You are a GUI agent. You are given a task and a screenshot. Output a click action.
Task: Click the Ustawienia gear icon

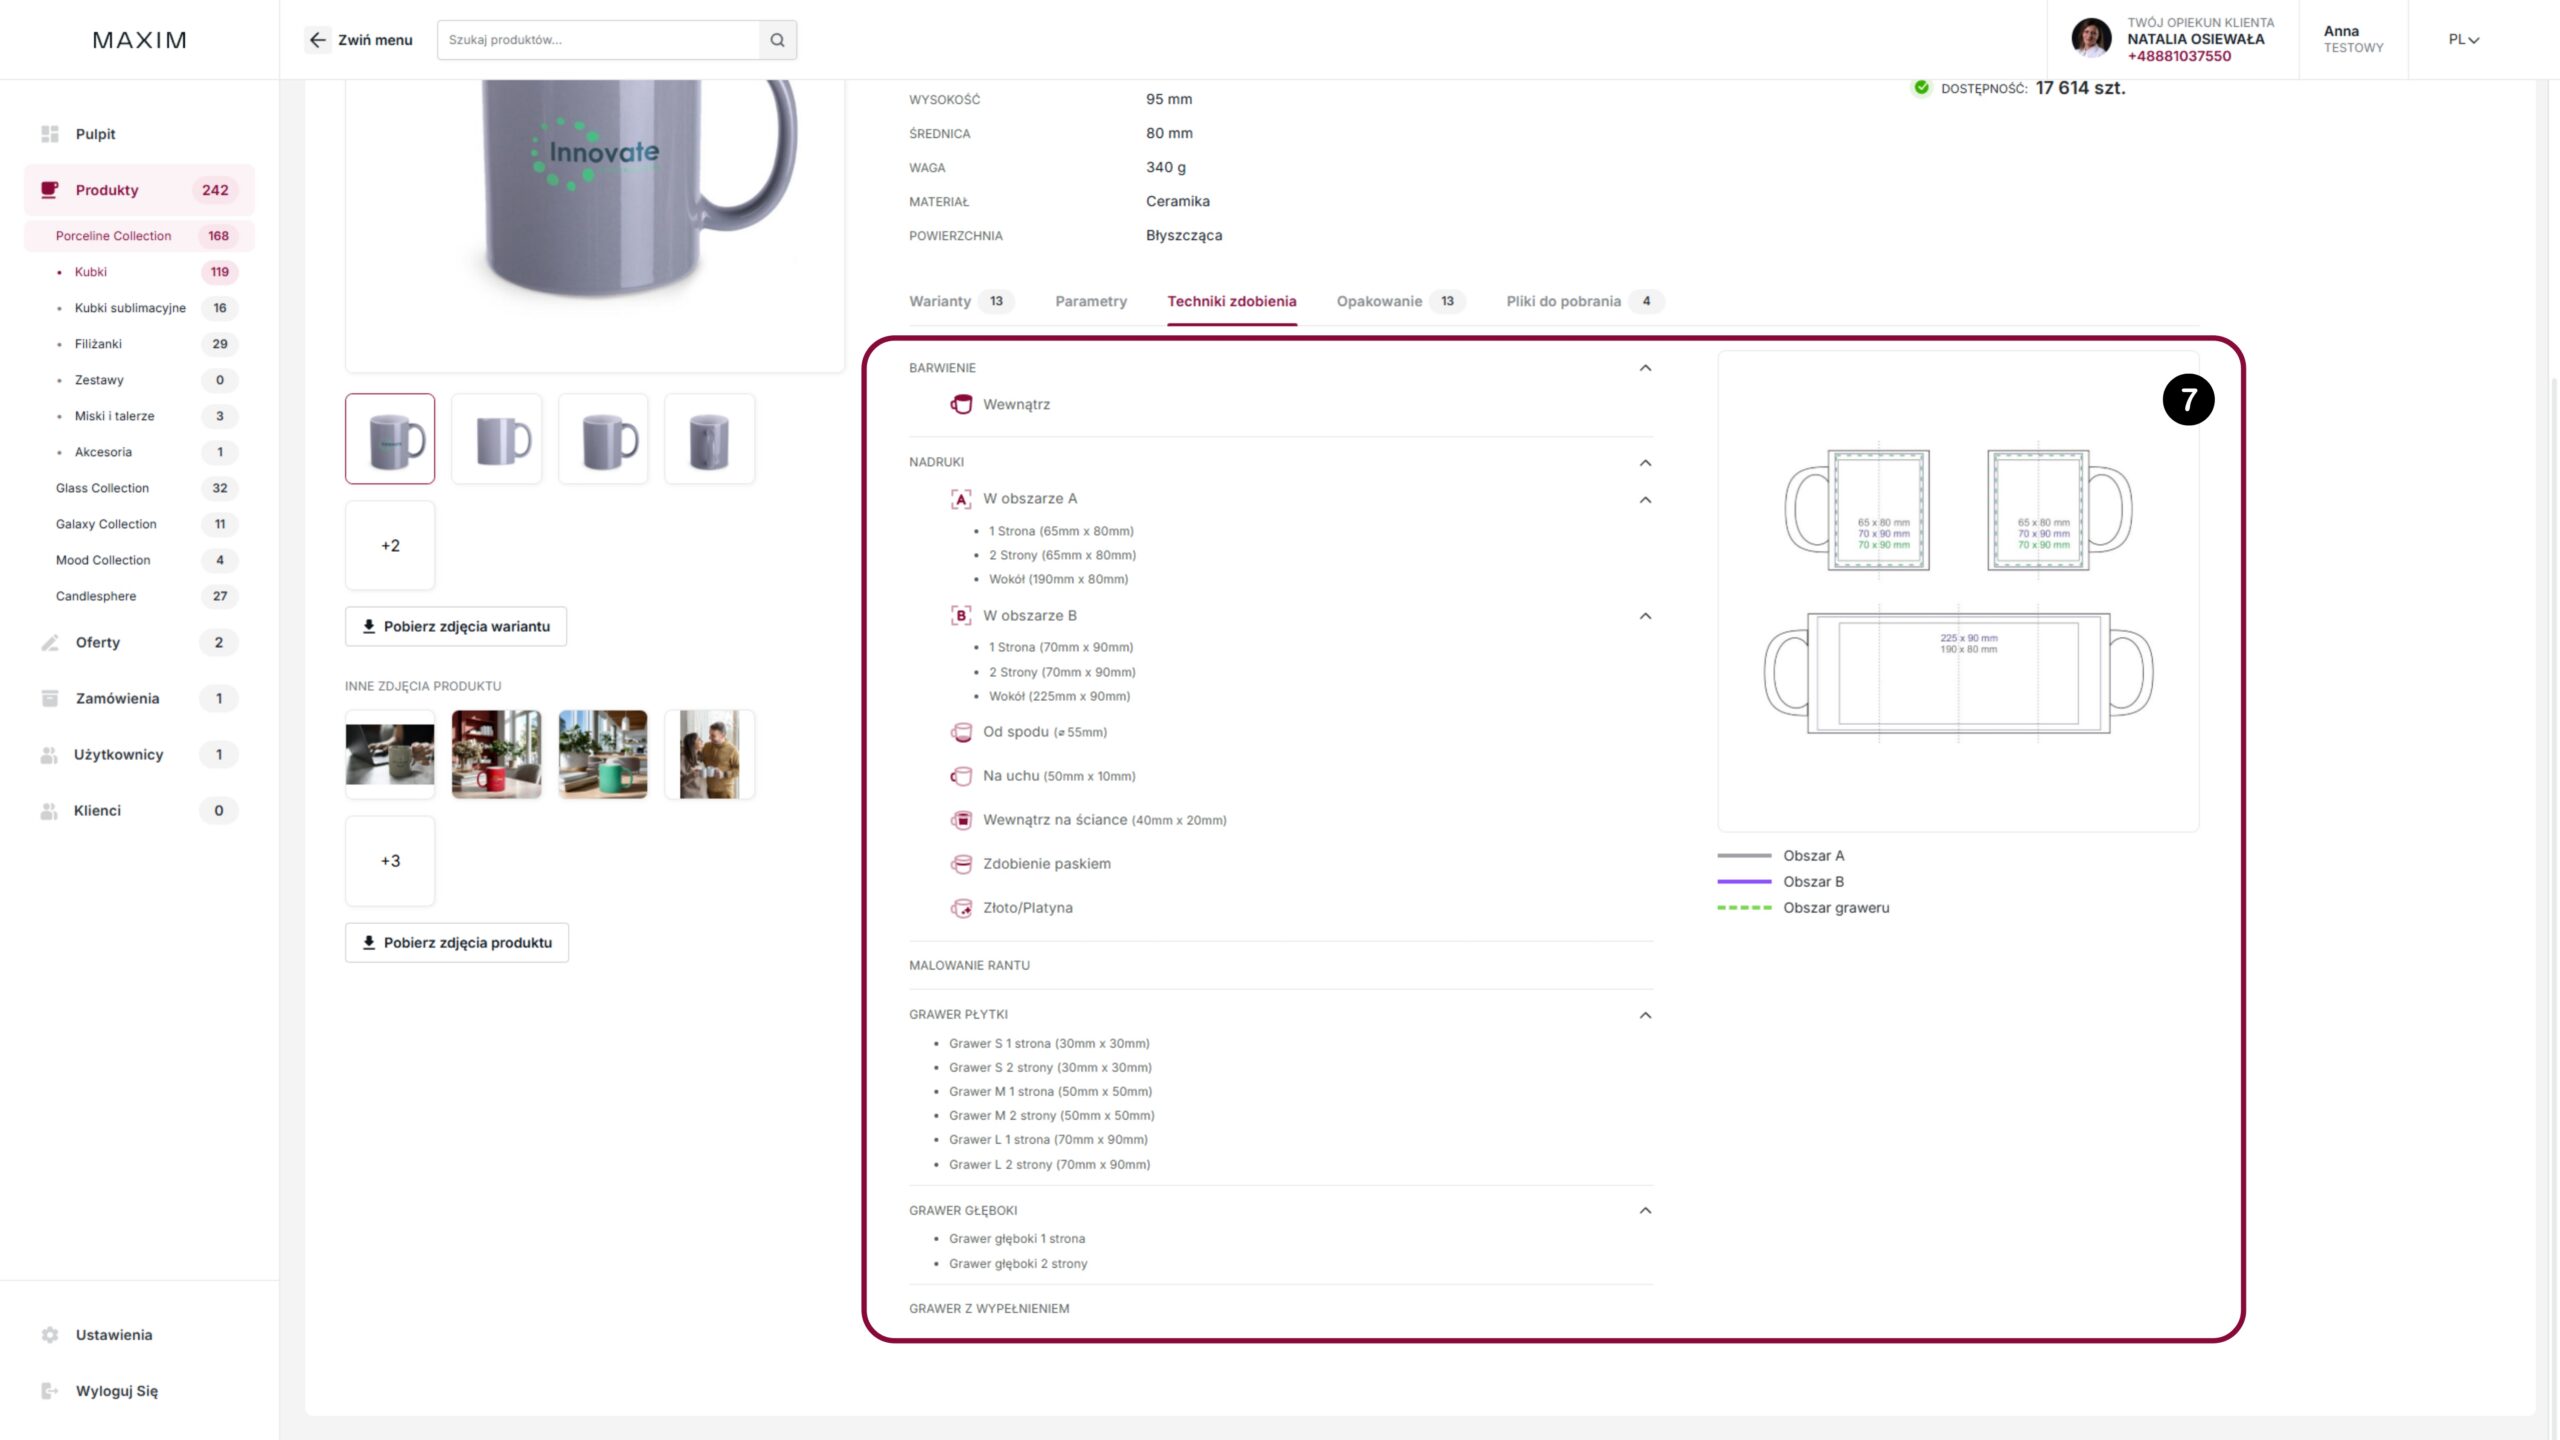pos(49,1335)
